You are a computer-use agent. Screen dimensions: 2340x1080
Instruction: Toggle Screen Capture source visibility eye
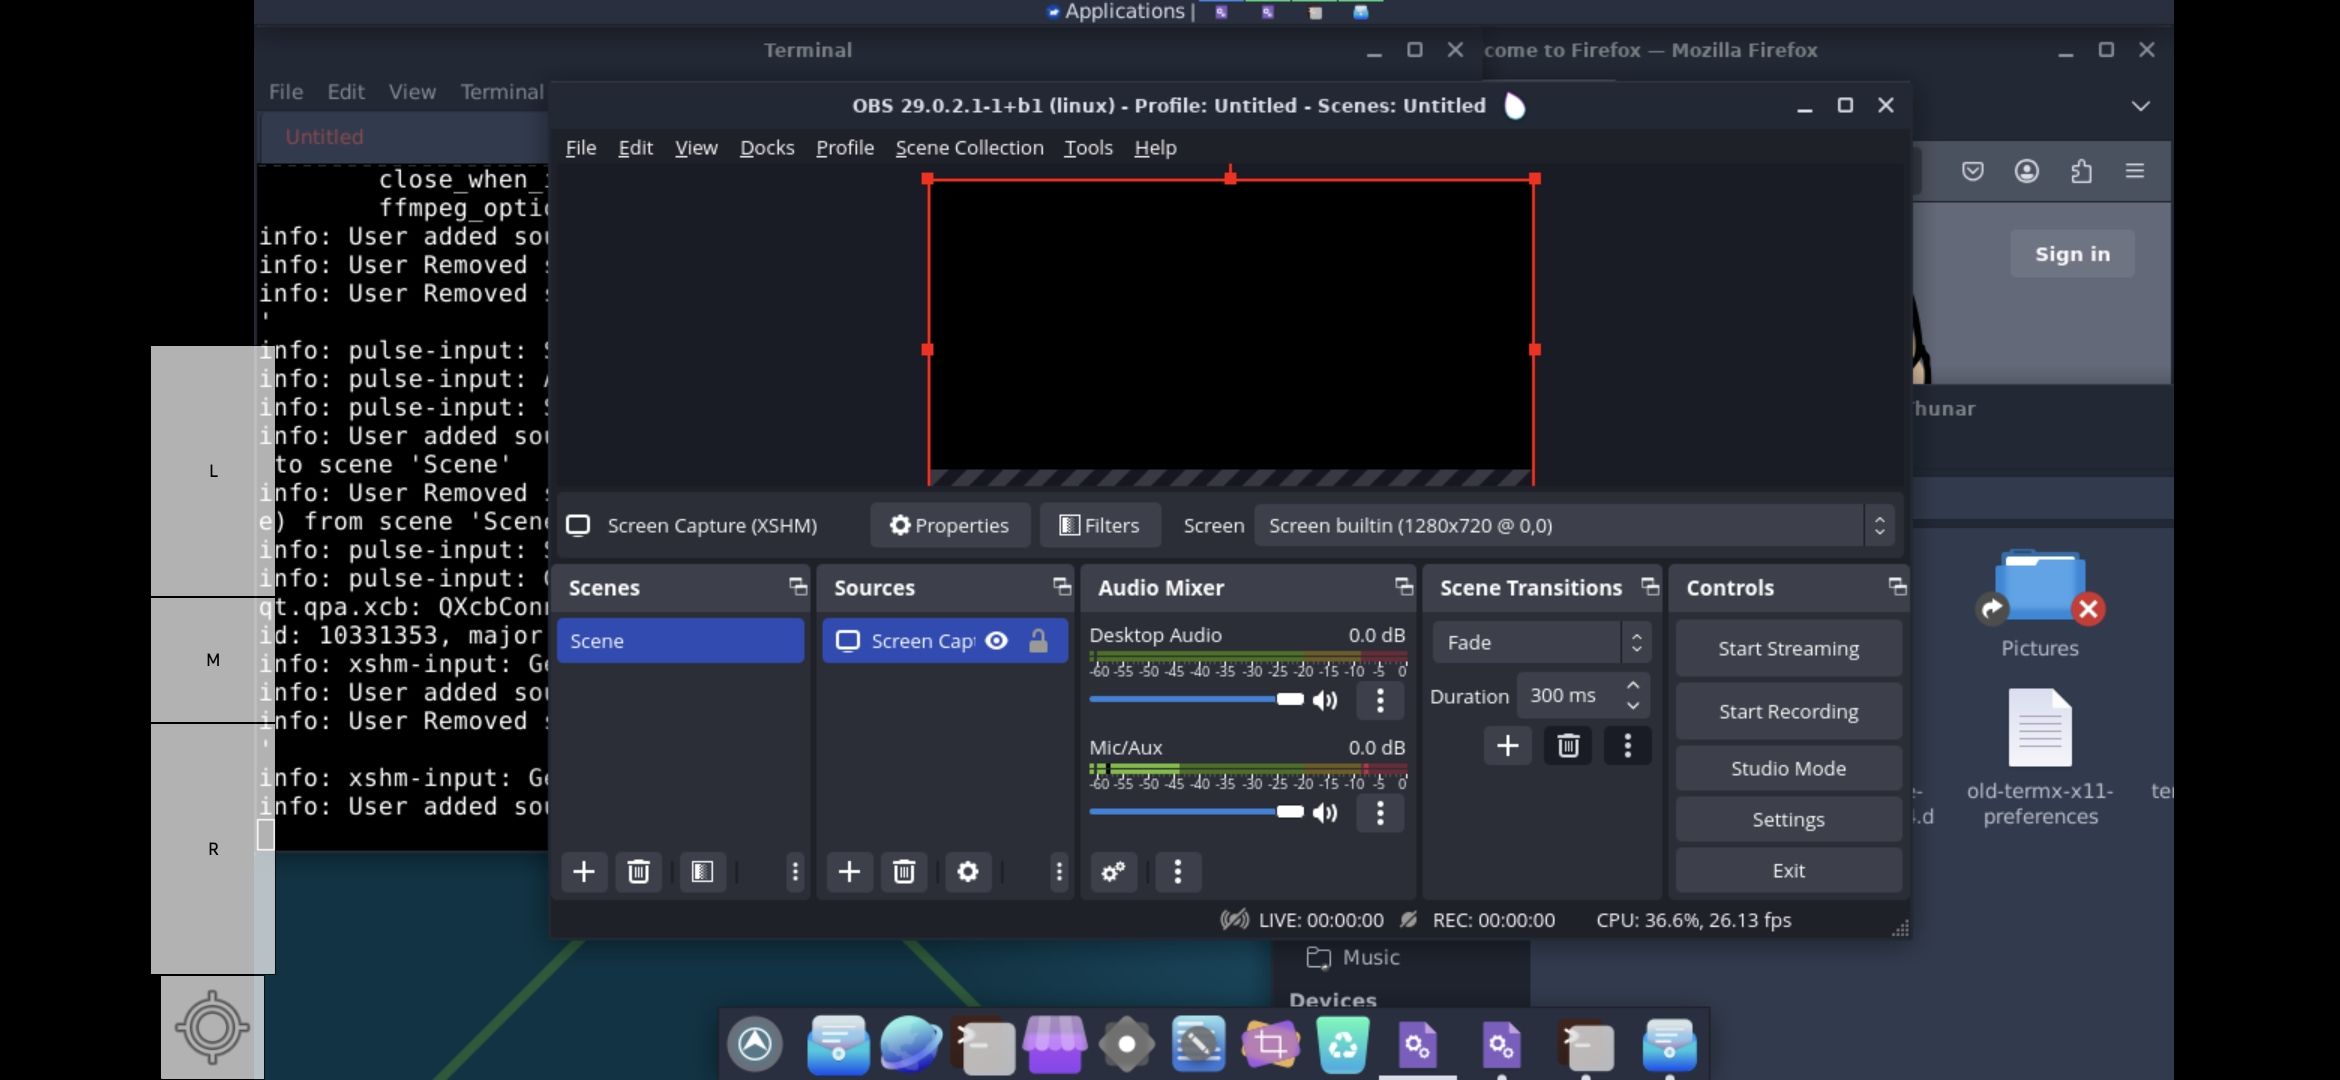997,641
